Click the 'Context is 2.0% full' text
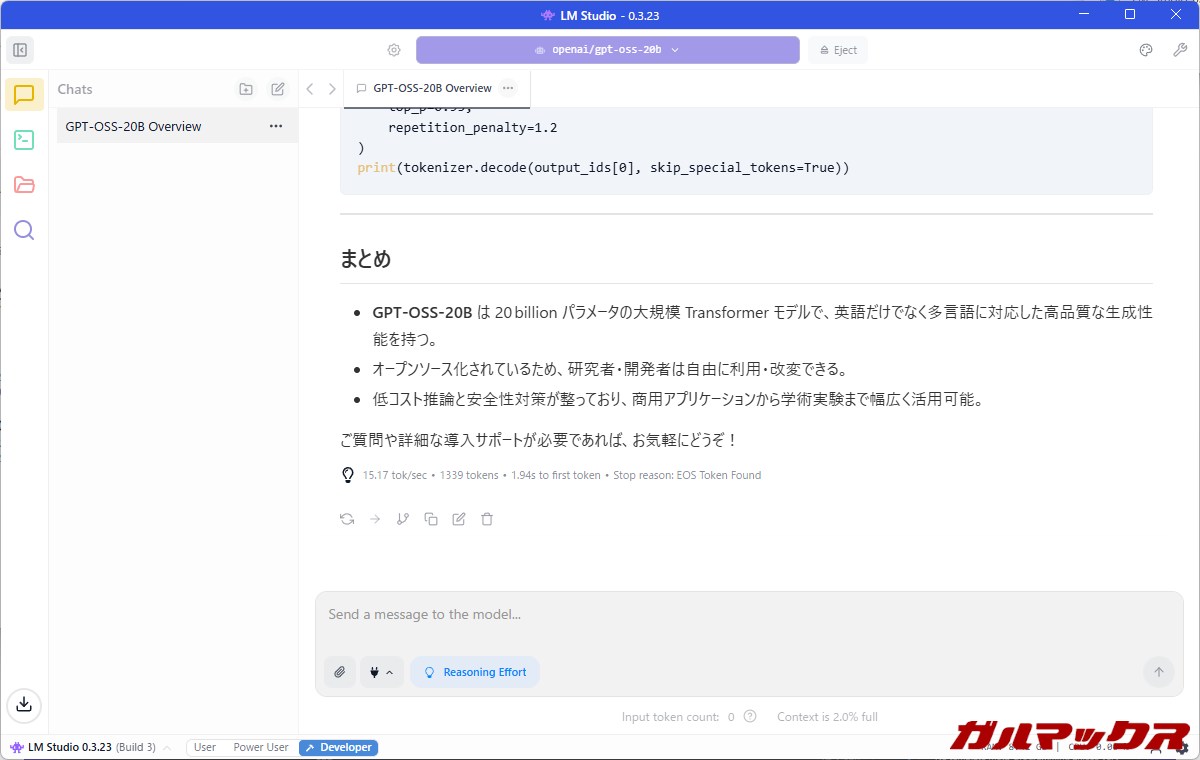The height and width of the screenshot is (760, 1200). (827, 717)
